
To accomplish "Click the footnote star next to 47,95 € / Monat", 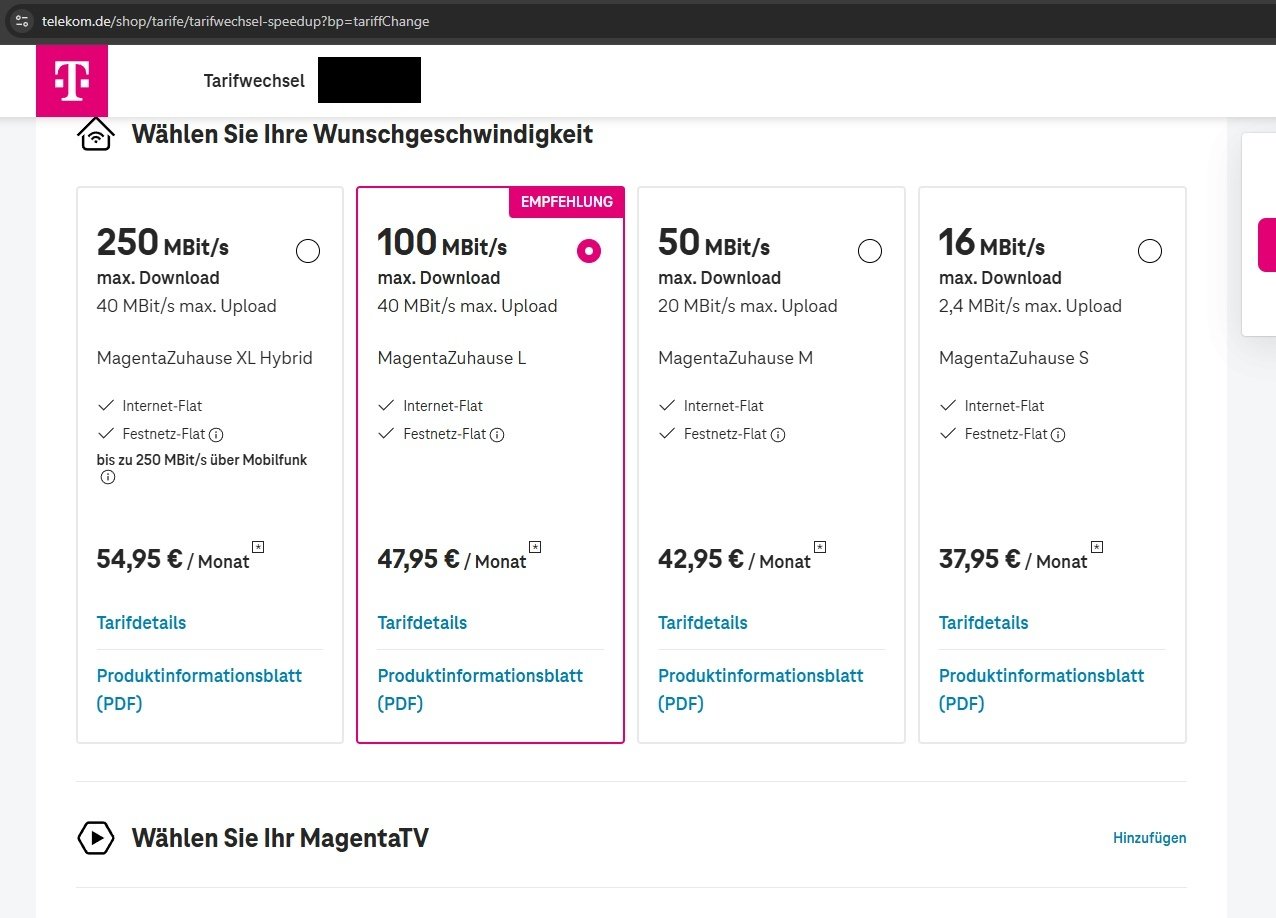I will click(x=535, y=546).
